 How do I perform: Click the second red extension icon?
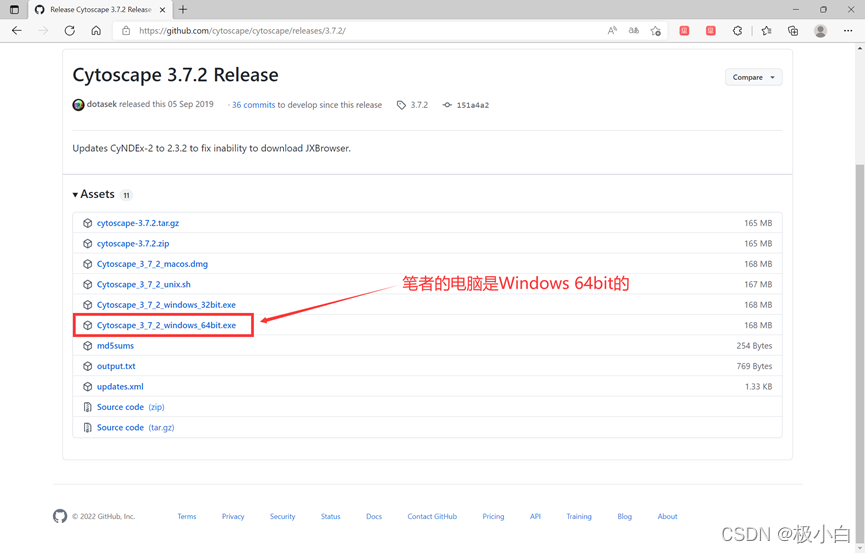click(x=711, y=31)
